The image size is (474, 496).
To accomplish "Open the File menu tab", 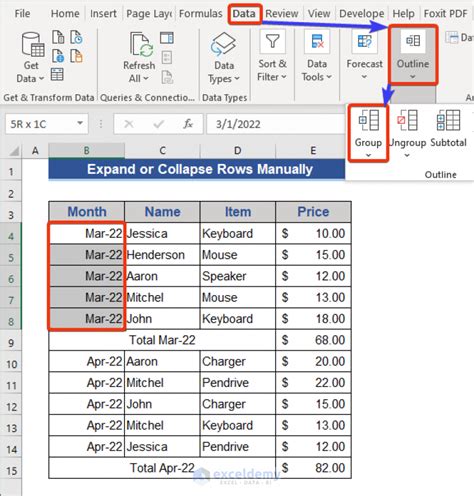I will point(22,14).
